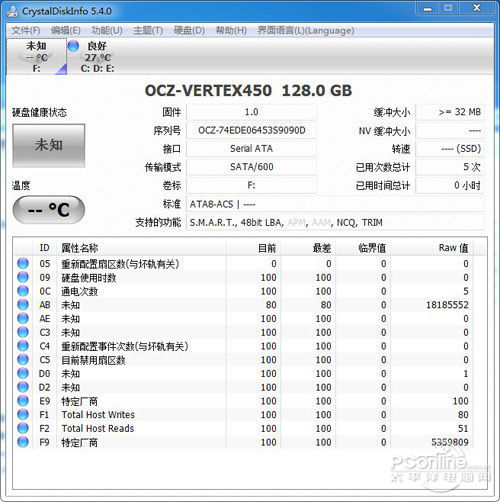
Task: Click the 临界值 column header
Action: tap(363, 248)
